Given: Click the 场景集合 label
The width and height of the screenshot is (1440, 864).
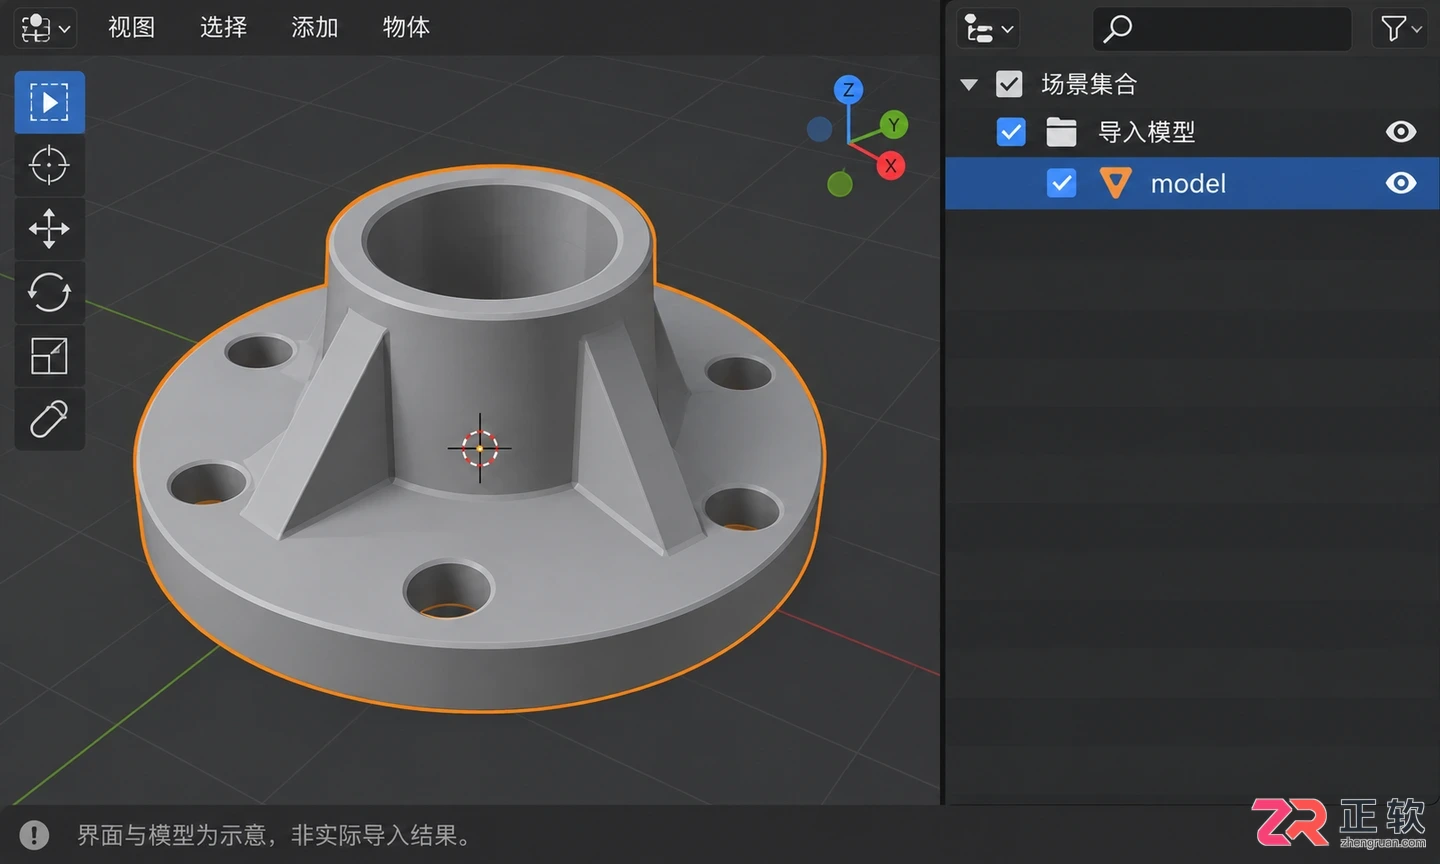Looking at the screenshot, I should pos(1089,84).
